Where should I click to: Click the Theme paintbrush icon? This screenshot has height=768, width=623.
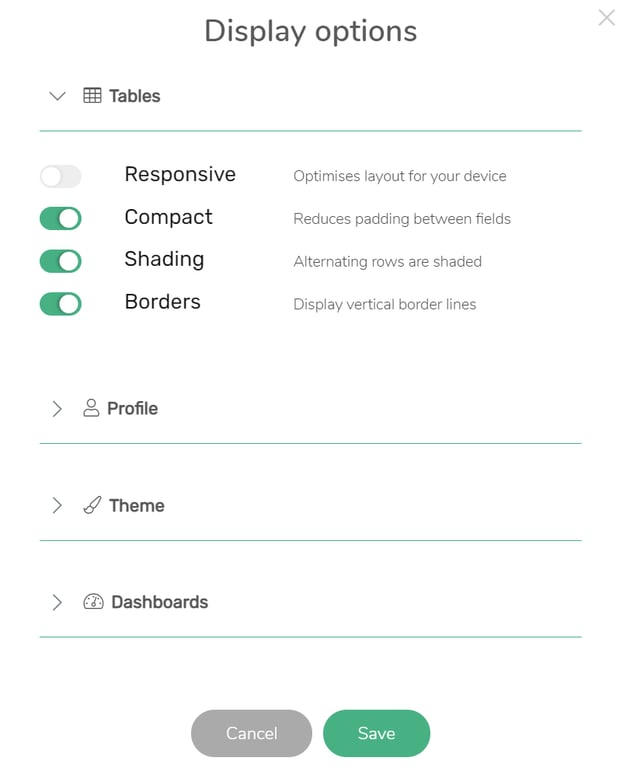92,505
